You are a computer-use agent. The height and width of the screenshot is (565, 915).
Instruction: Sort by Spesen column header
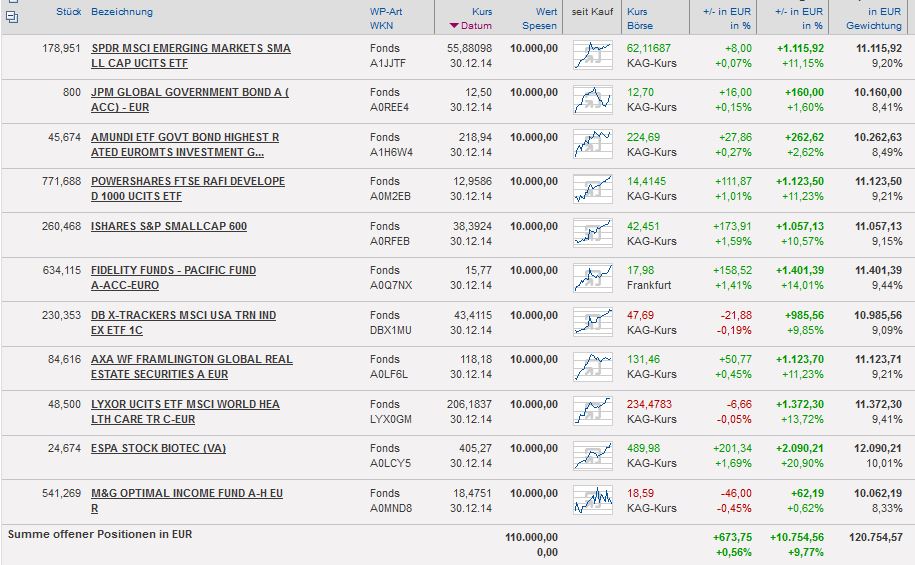[x=539, y=26]
